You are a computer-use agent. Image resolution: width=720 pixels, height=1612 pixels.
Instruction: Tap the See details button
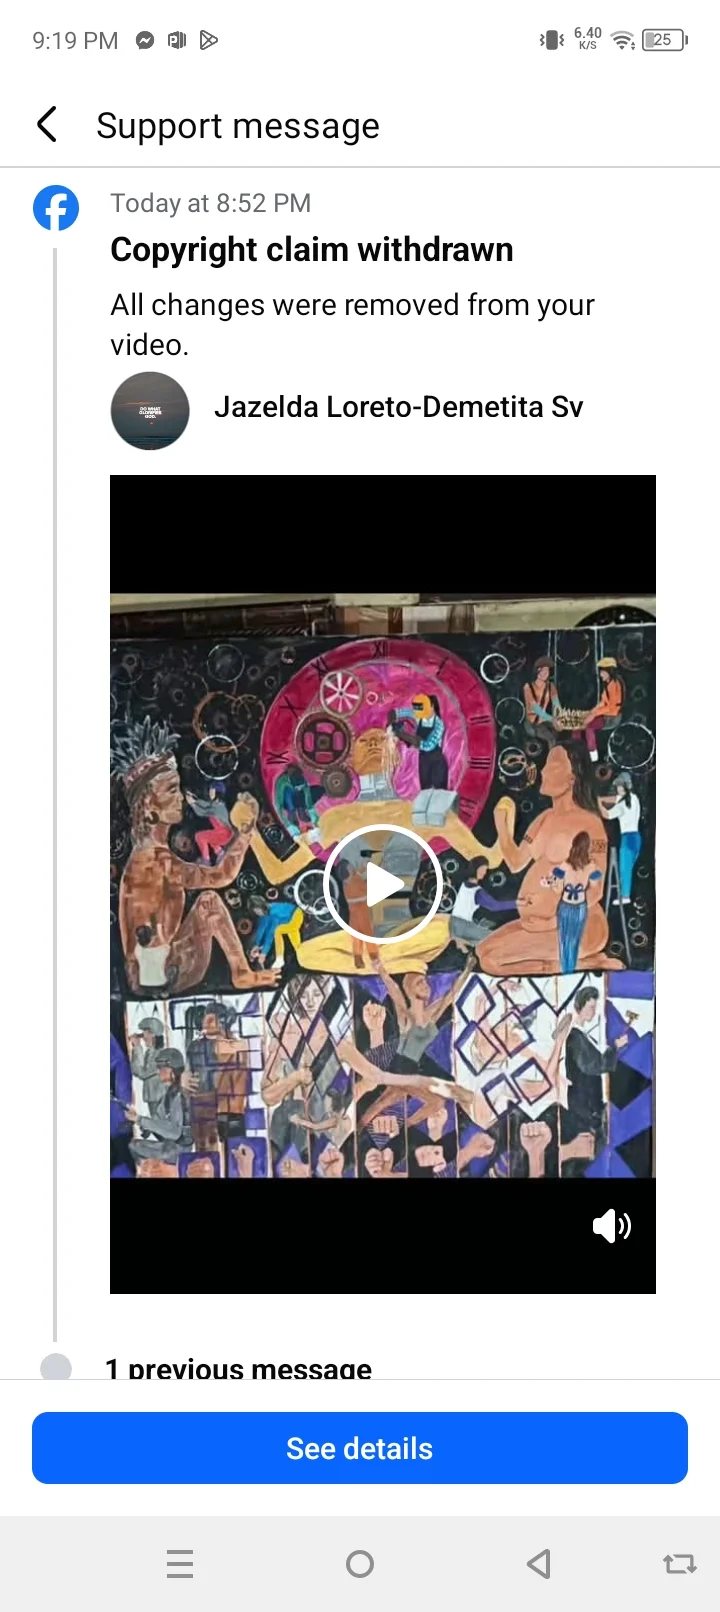pos(360,1448)
